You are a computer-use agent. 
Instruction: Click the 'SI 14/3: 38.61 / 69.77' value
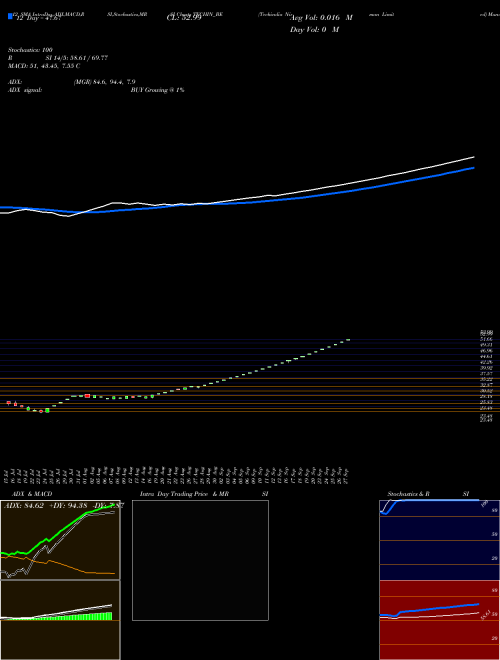tap(77, 58)
